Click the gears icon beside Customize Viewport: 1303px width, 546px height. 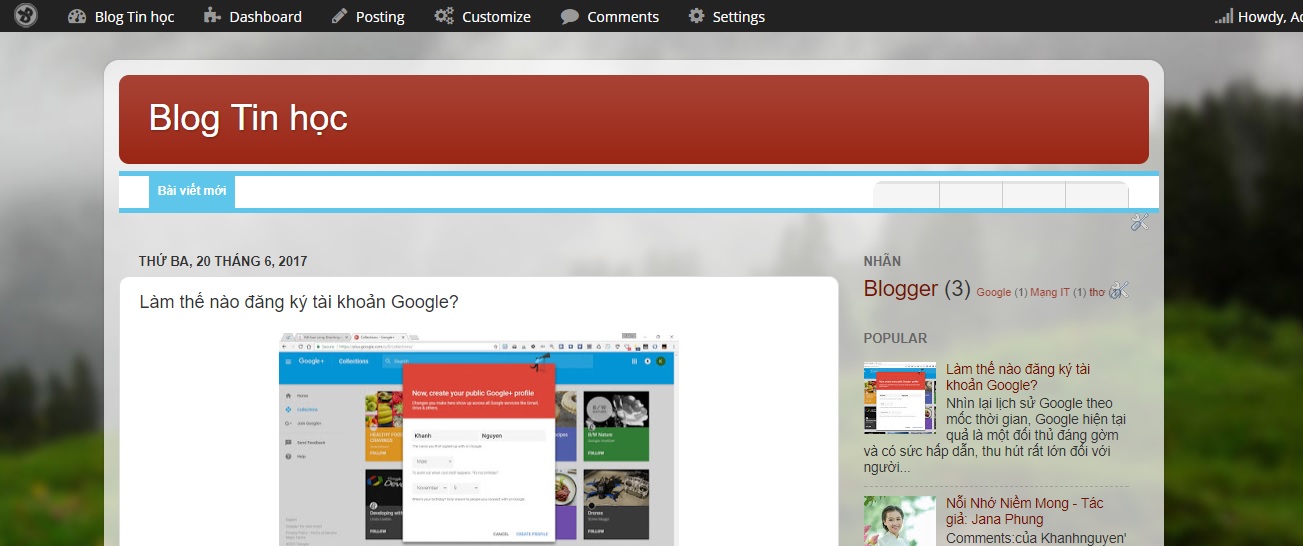pyautogui.click(x=444, y=16)
